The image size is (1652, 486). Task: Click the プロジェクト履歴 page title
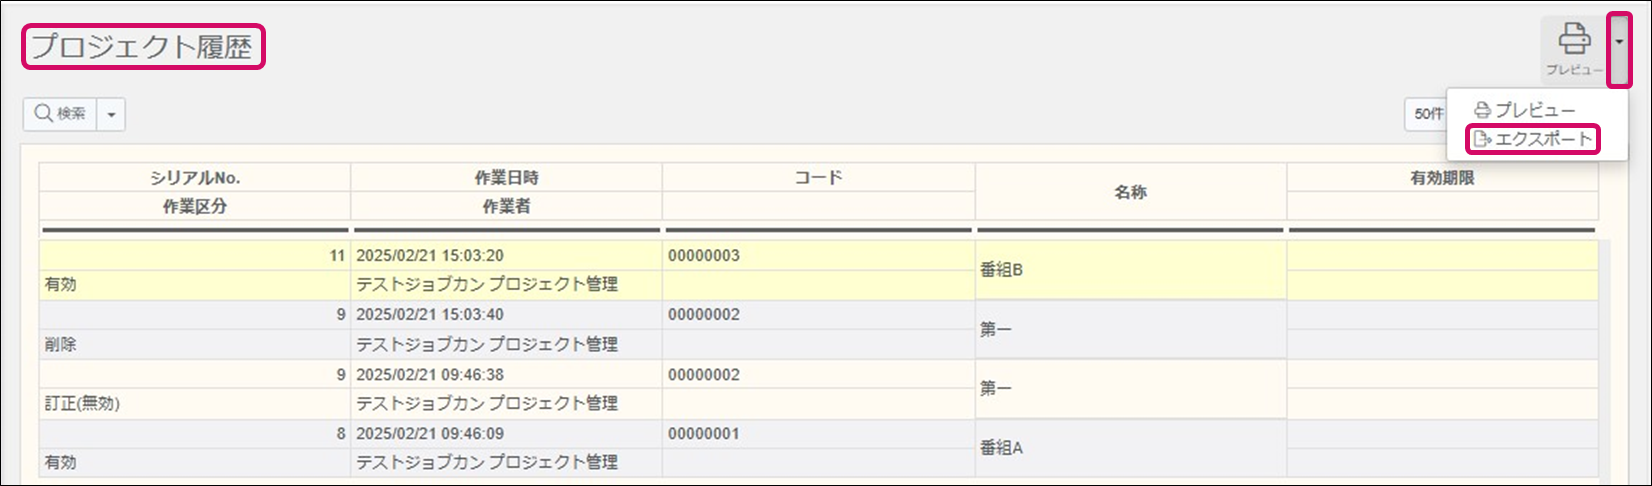click(x=143, y=47)
